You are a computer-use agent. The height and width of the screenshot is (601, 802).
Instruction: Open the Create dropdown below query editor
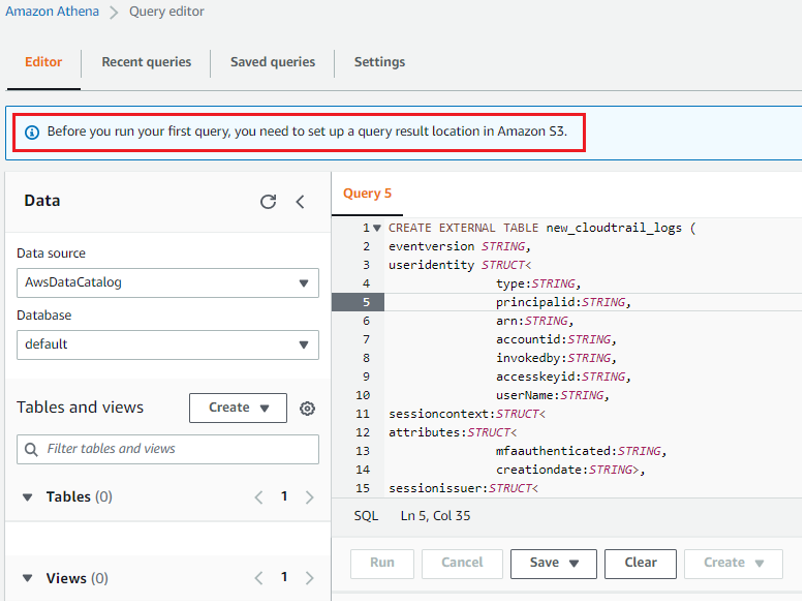point(733,564)
